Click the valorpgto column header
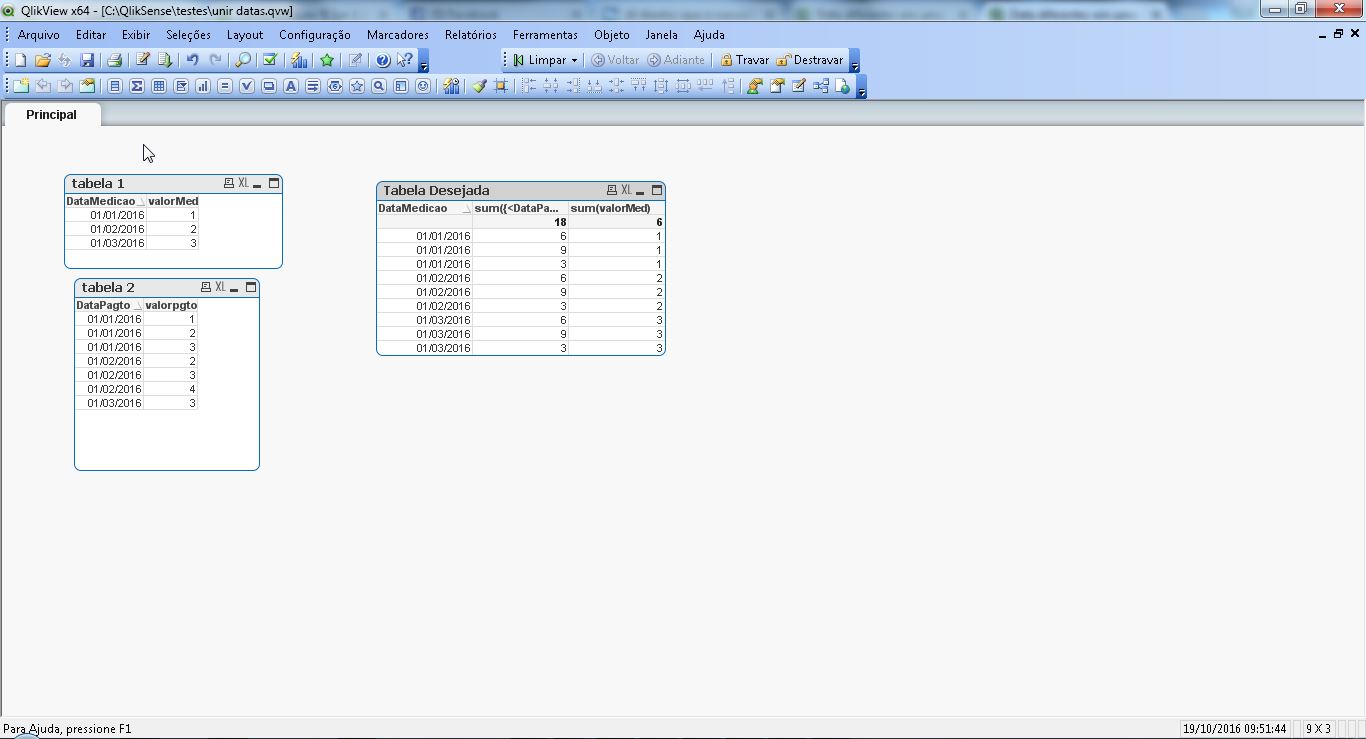The height and width of the screenshot is (739, 1366). [x=171, y=305]
